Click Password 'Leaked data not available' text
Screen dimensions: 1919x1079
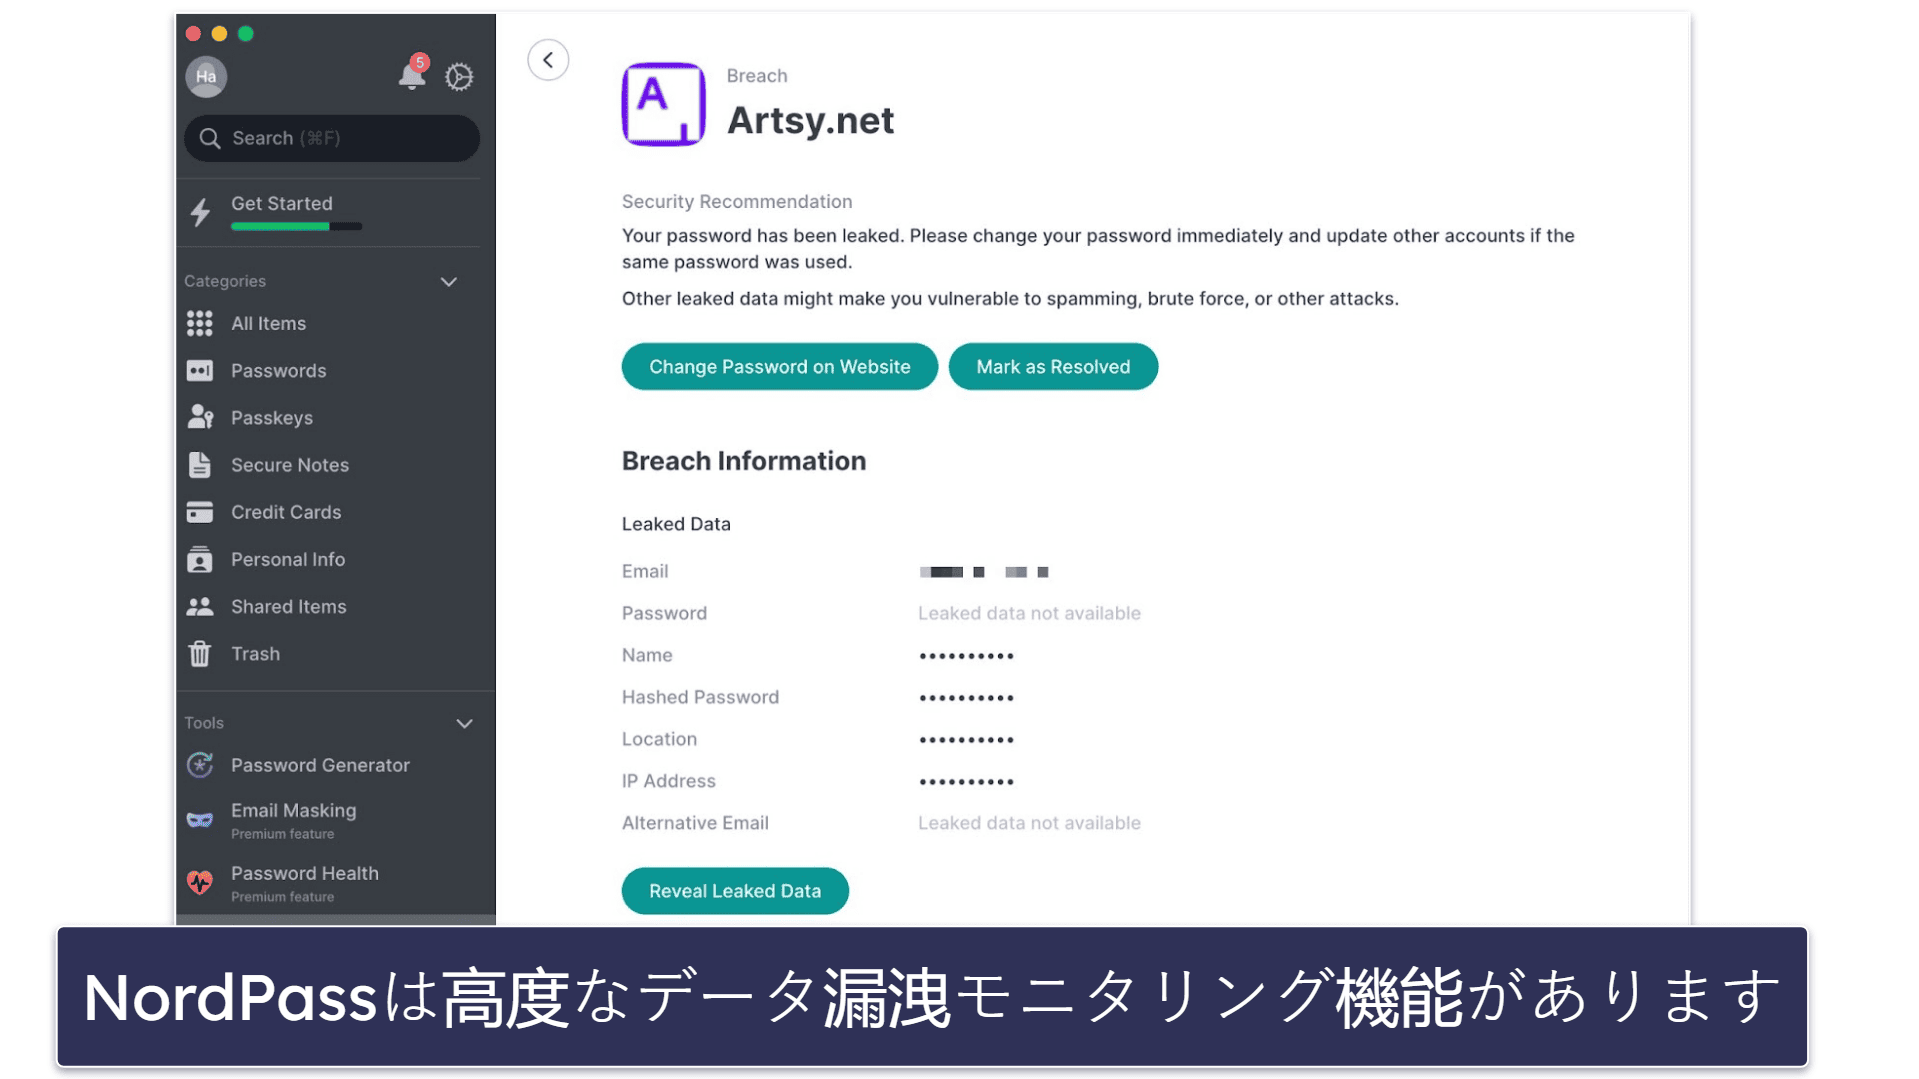pyautogui.click(x=1029, y=613)
